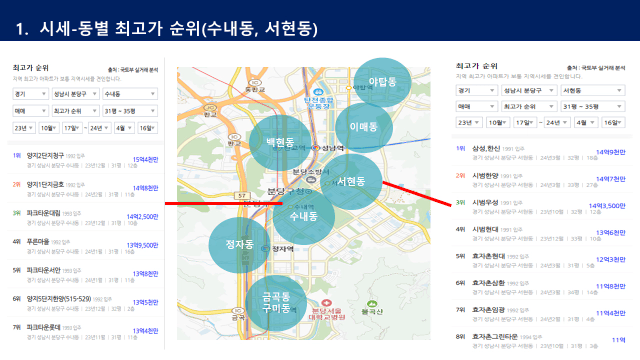
Task: Open right panel 23년 start year dropdown
Action: (x=469, y=122)
